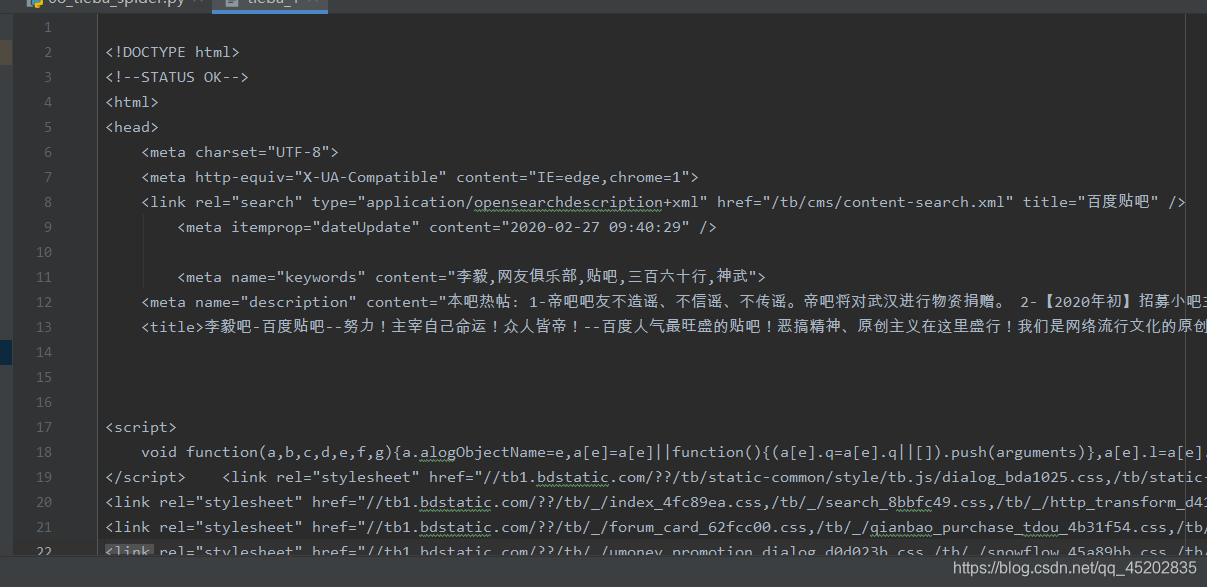The width and height of the screenshot is (1207, 587).
Task: Click the <head> tag on line 5
Action: click(x=132, y=127)
